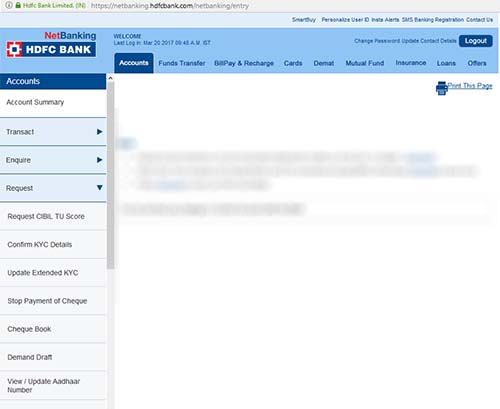Click the sidebar vertical scrollbar thumb

pyautogui.click(x=111, y=175)
